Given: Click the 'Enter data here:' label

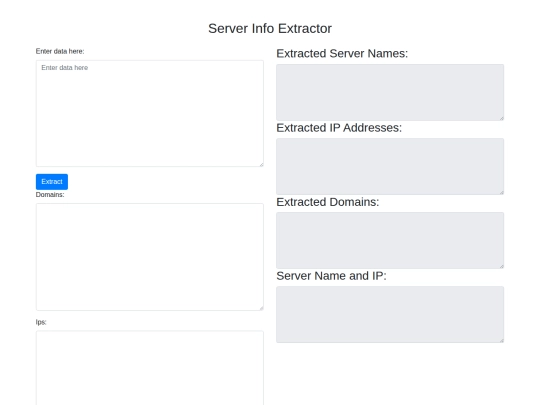Looking at the screenshot, I should [x=60, y=51].
